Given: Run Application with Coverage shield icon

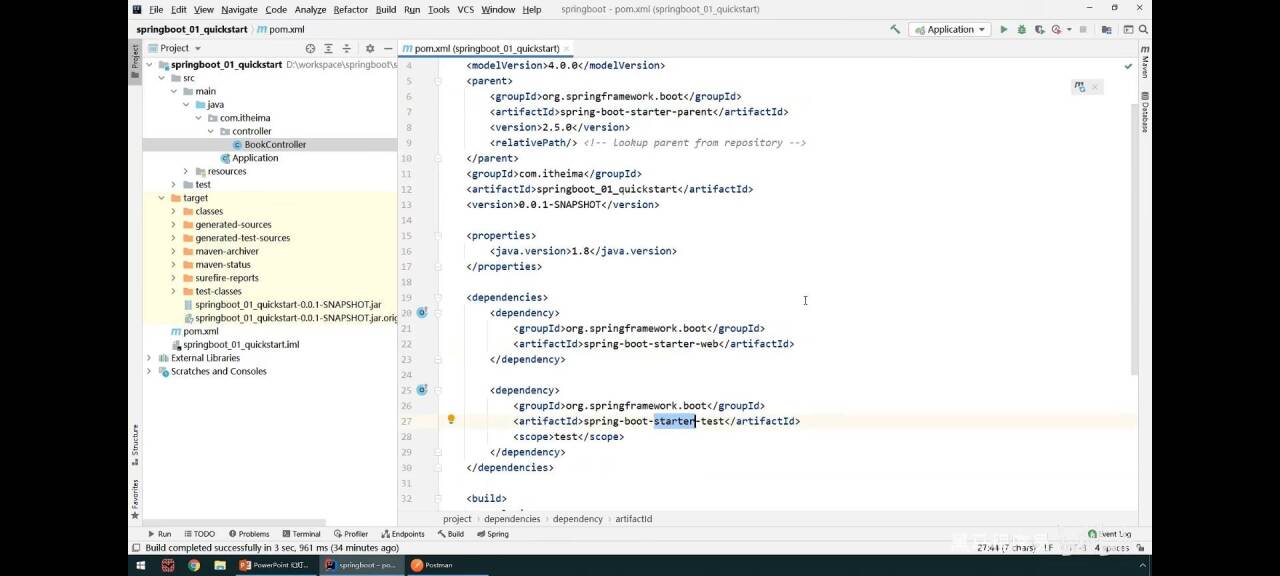Looking at the screenshot, I should tap(1039, 30).
